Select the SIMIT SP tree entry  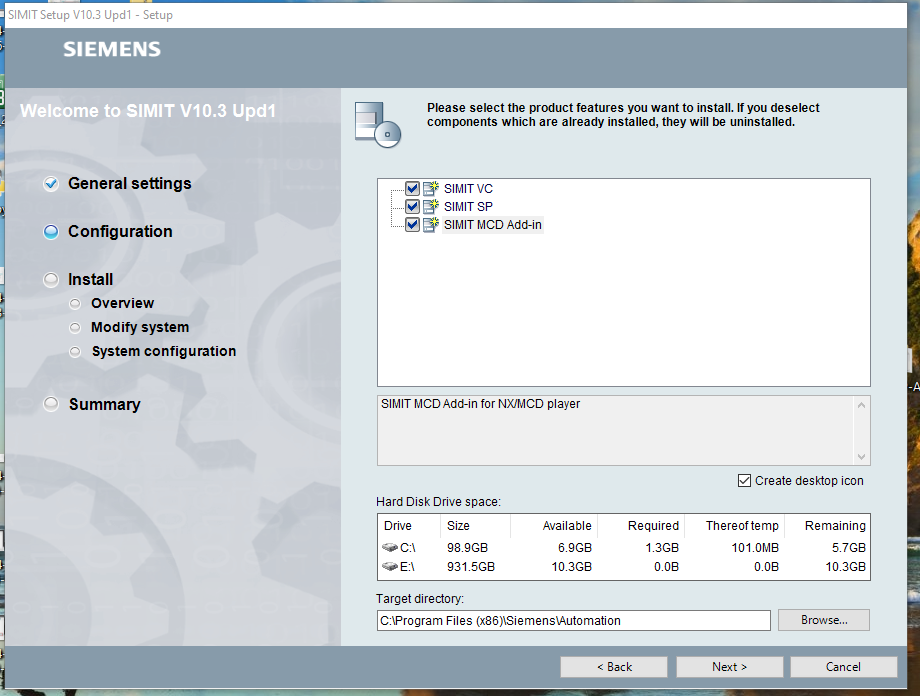coord(468,207)
